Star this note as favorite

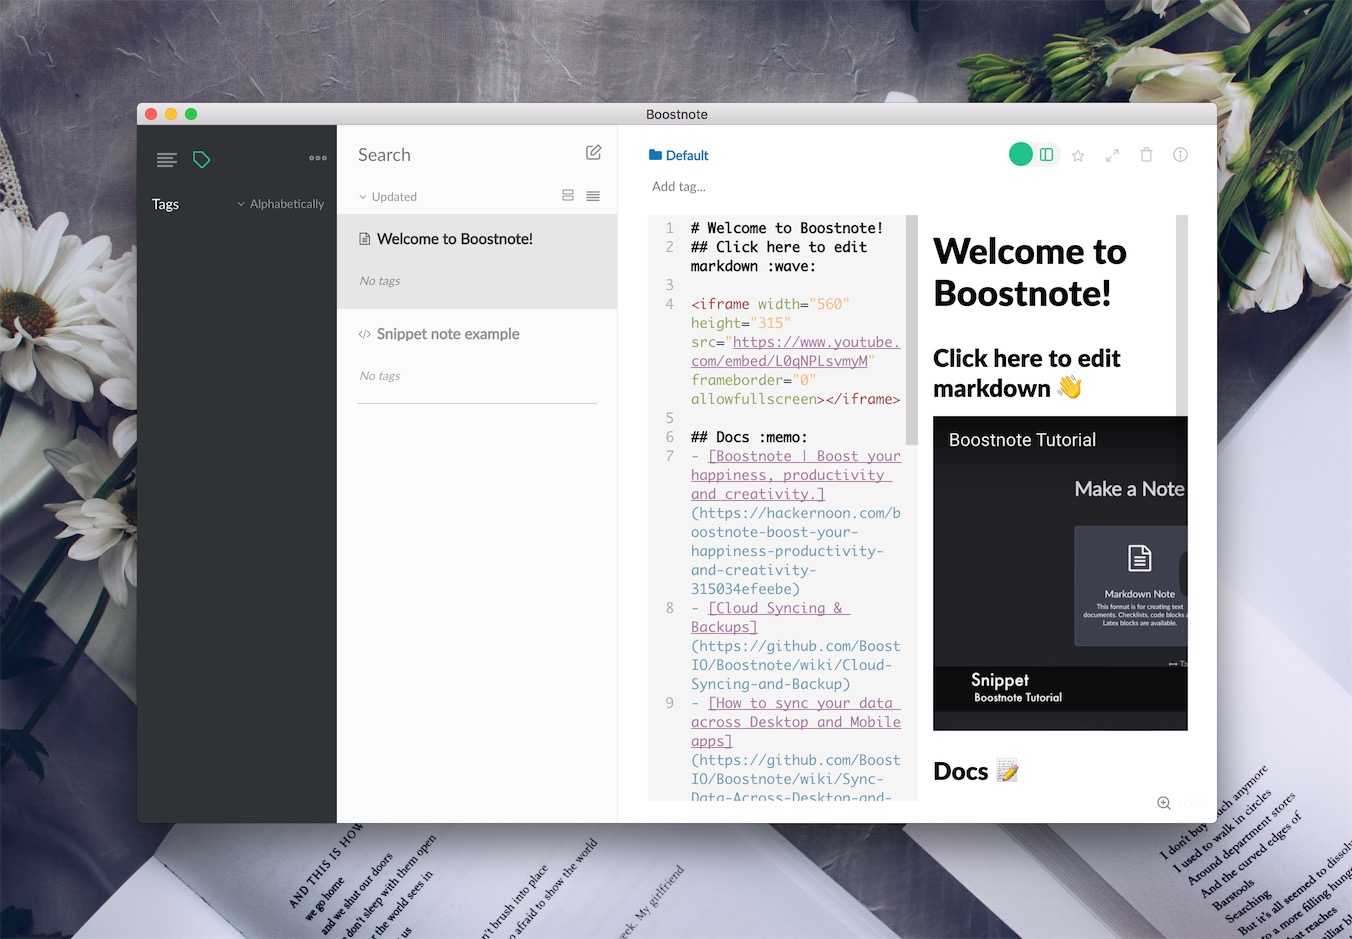(x=1078, y=155)
